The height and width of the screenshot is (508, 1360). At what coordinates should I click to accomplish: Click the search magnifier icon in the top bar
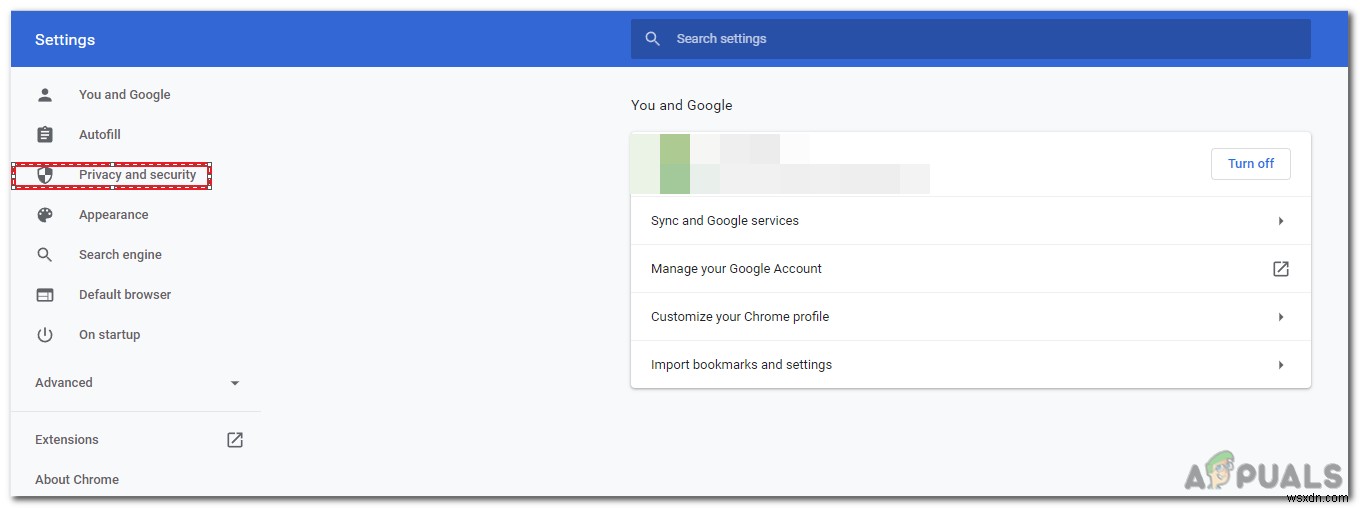pyautogui.click(x=653, y=39)
